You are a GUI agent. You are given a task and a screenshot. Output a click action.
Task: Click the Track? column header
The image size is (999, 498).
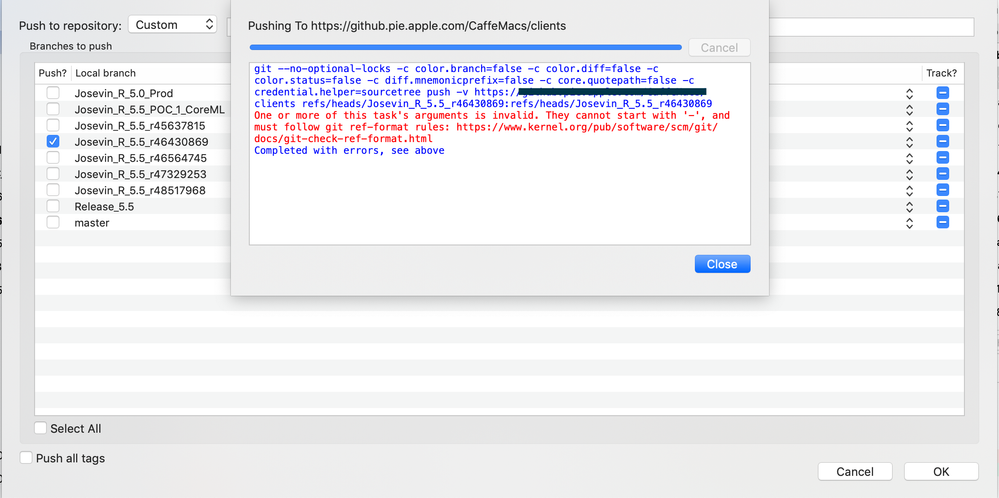click(942, 73)
